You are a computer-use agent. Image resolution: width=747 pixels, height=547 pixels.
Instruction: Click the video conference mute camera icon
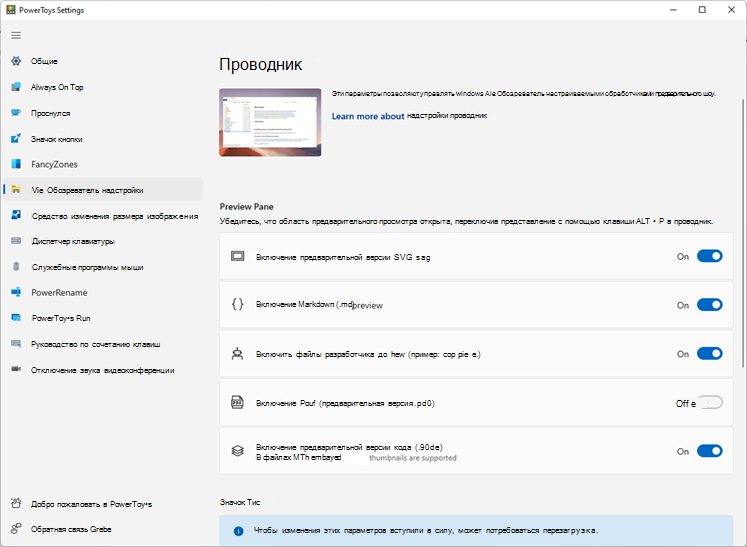pyautogui.click(x=16, y=369)
